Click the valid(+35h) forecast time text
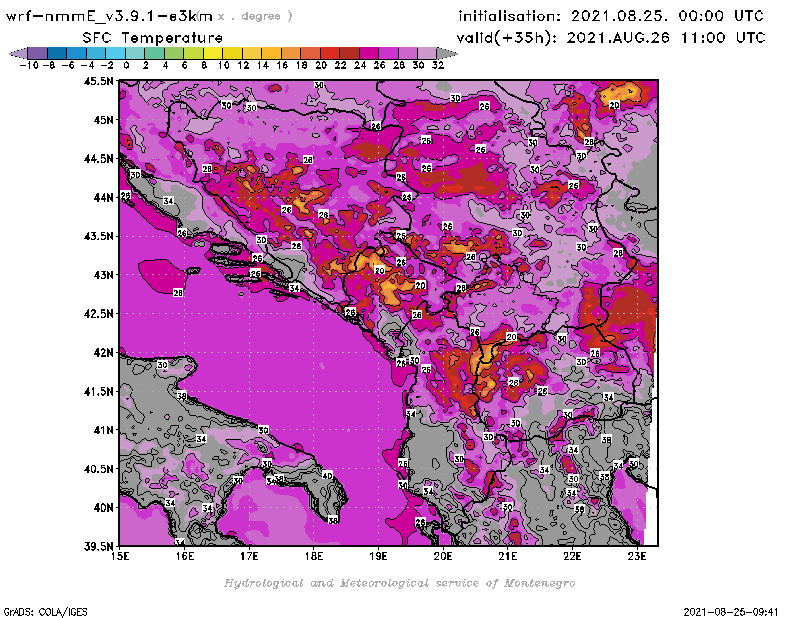800x618 pixels. (x=611, y=38)
